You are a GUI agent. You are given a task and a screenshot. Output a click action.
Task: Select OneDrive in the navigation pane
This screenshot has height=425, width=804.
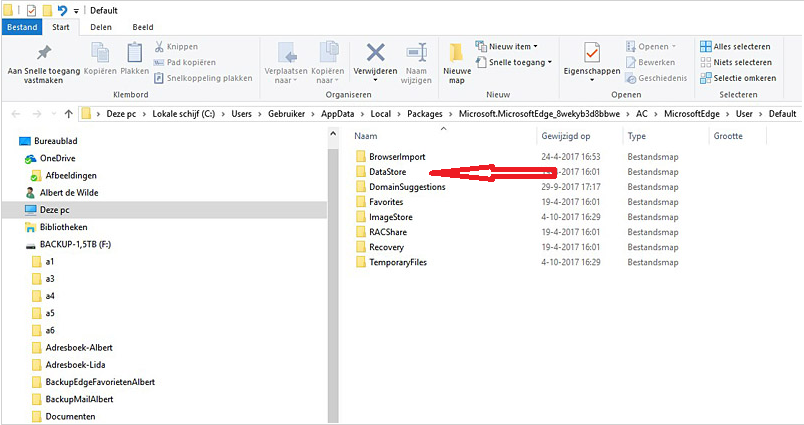click(57, 158)
